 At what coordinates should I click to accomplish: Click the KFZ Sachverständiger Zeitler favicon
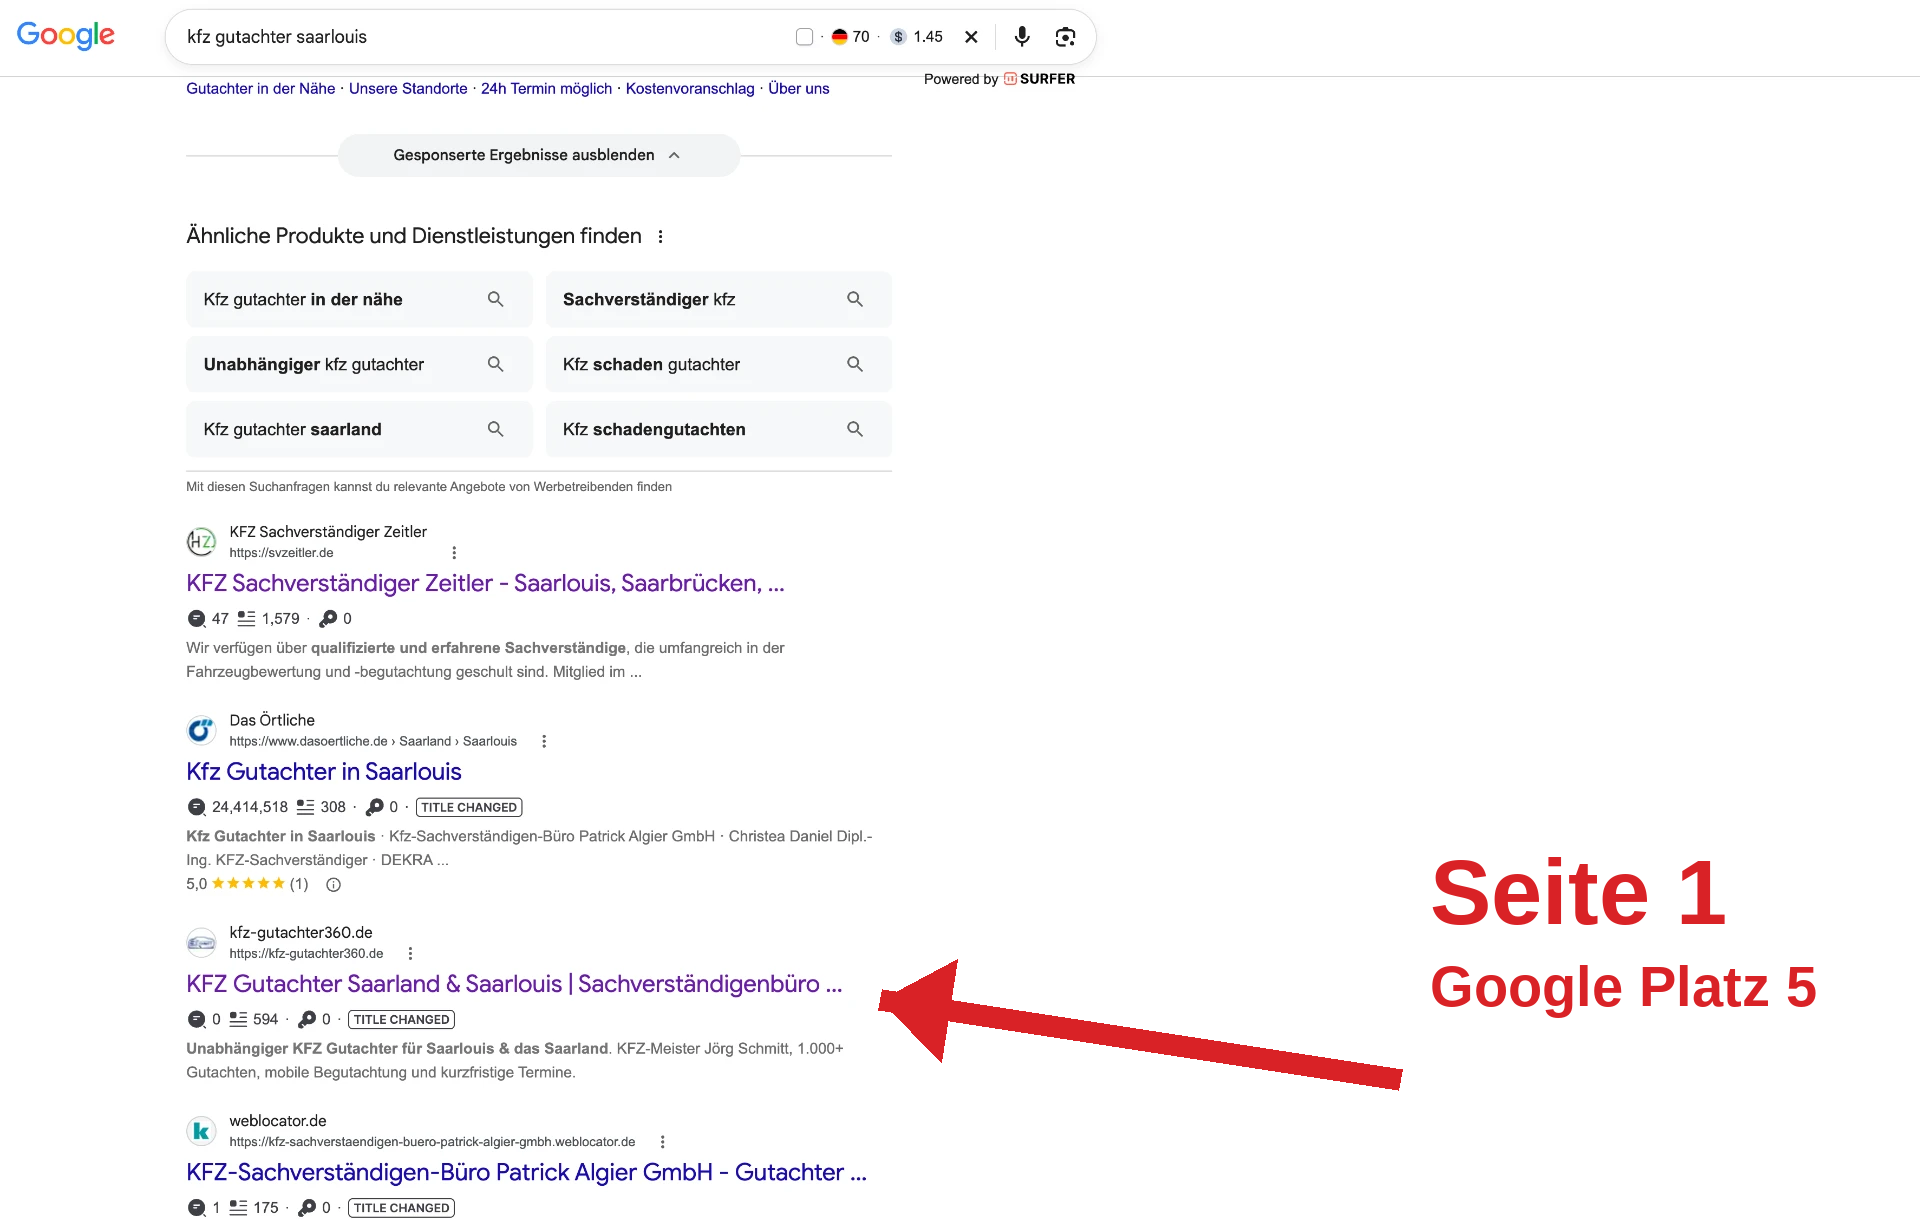[201, 542]
